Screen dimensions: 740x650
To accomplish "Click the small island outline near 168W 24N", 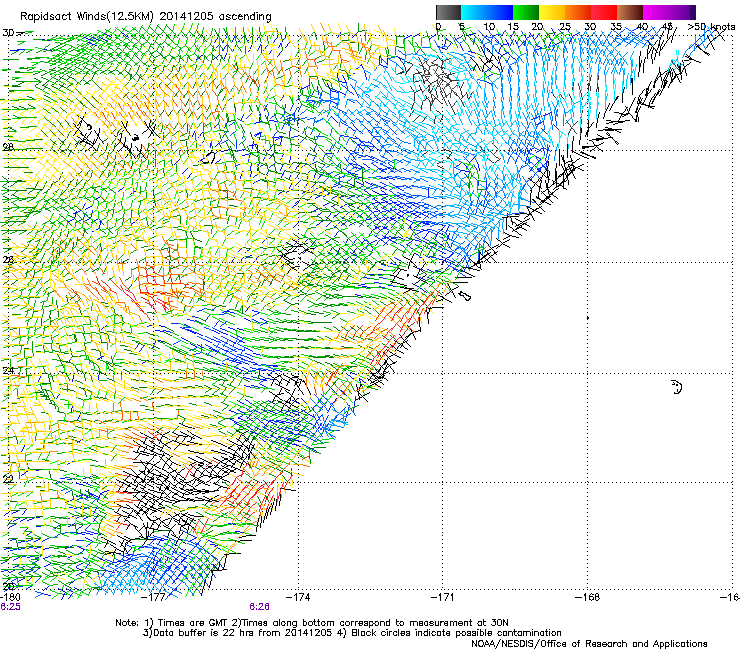I will coord(676,387).
